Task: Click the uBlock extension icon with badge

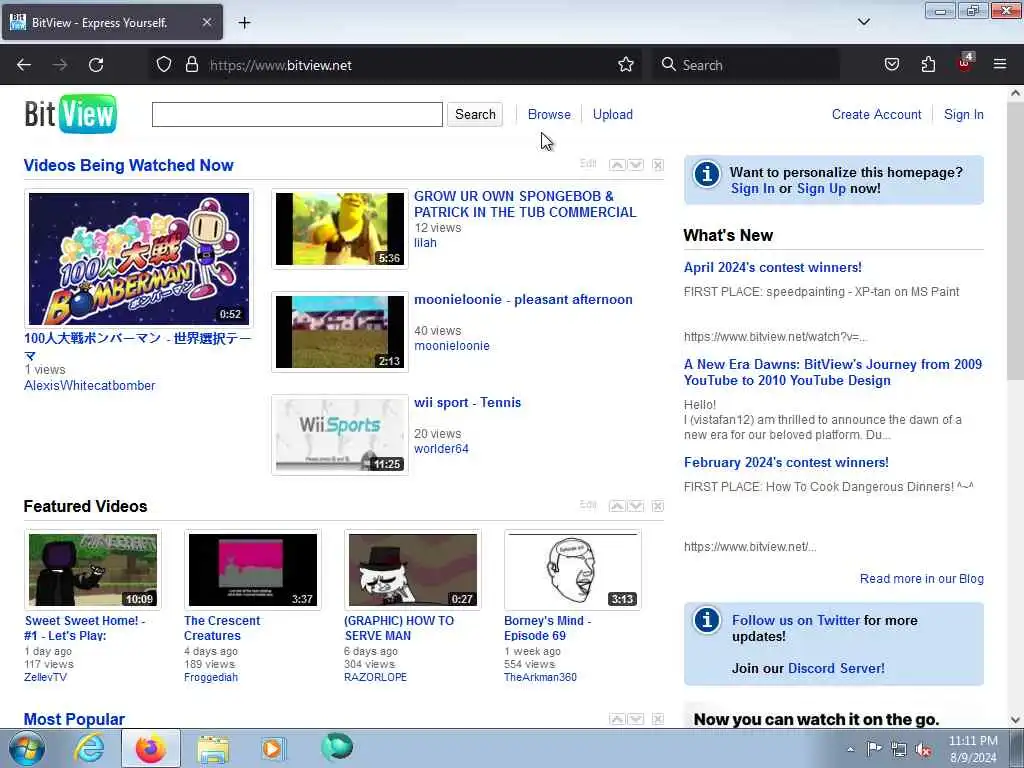Action: pyautogui.click(x=965, y=63)
